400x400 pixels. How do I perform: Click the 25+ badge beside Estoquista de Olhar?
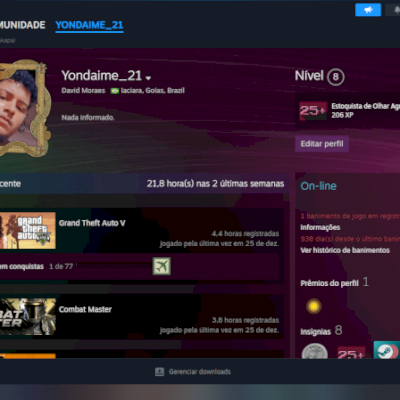click(x=313, y=111)
